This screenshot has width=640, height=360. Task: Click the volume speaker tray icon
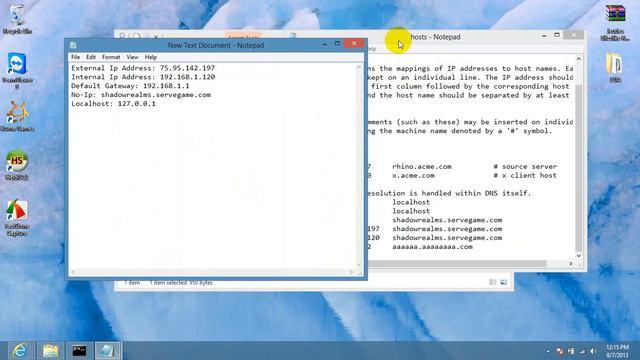tap(593, 351)
